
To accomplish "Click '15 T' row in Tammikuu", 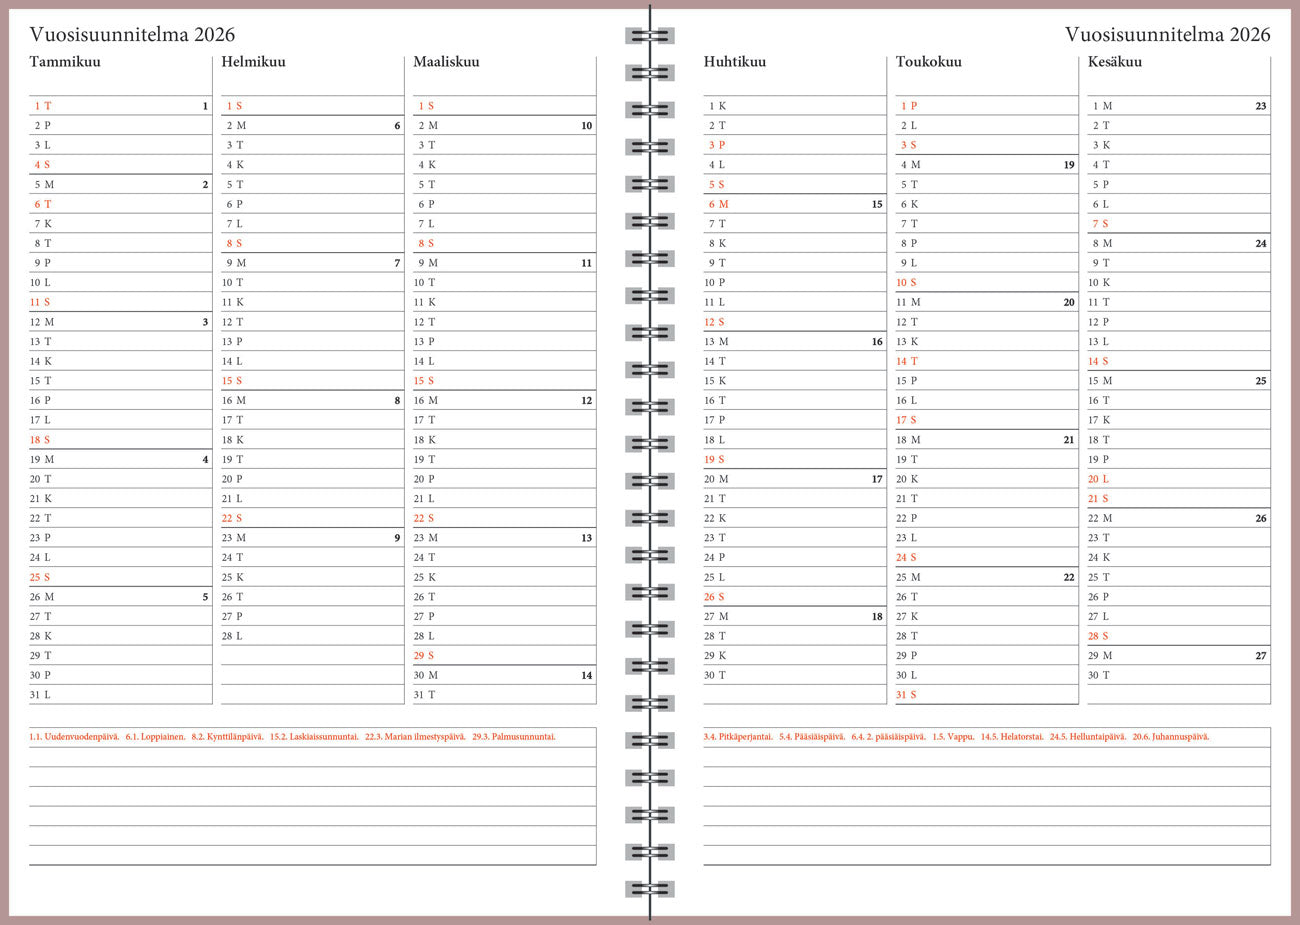I will pyautogui.click(x=121, y=381).
